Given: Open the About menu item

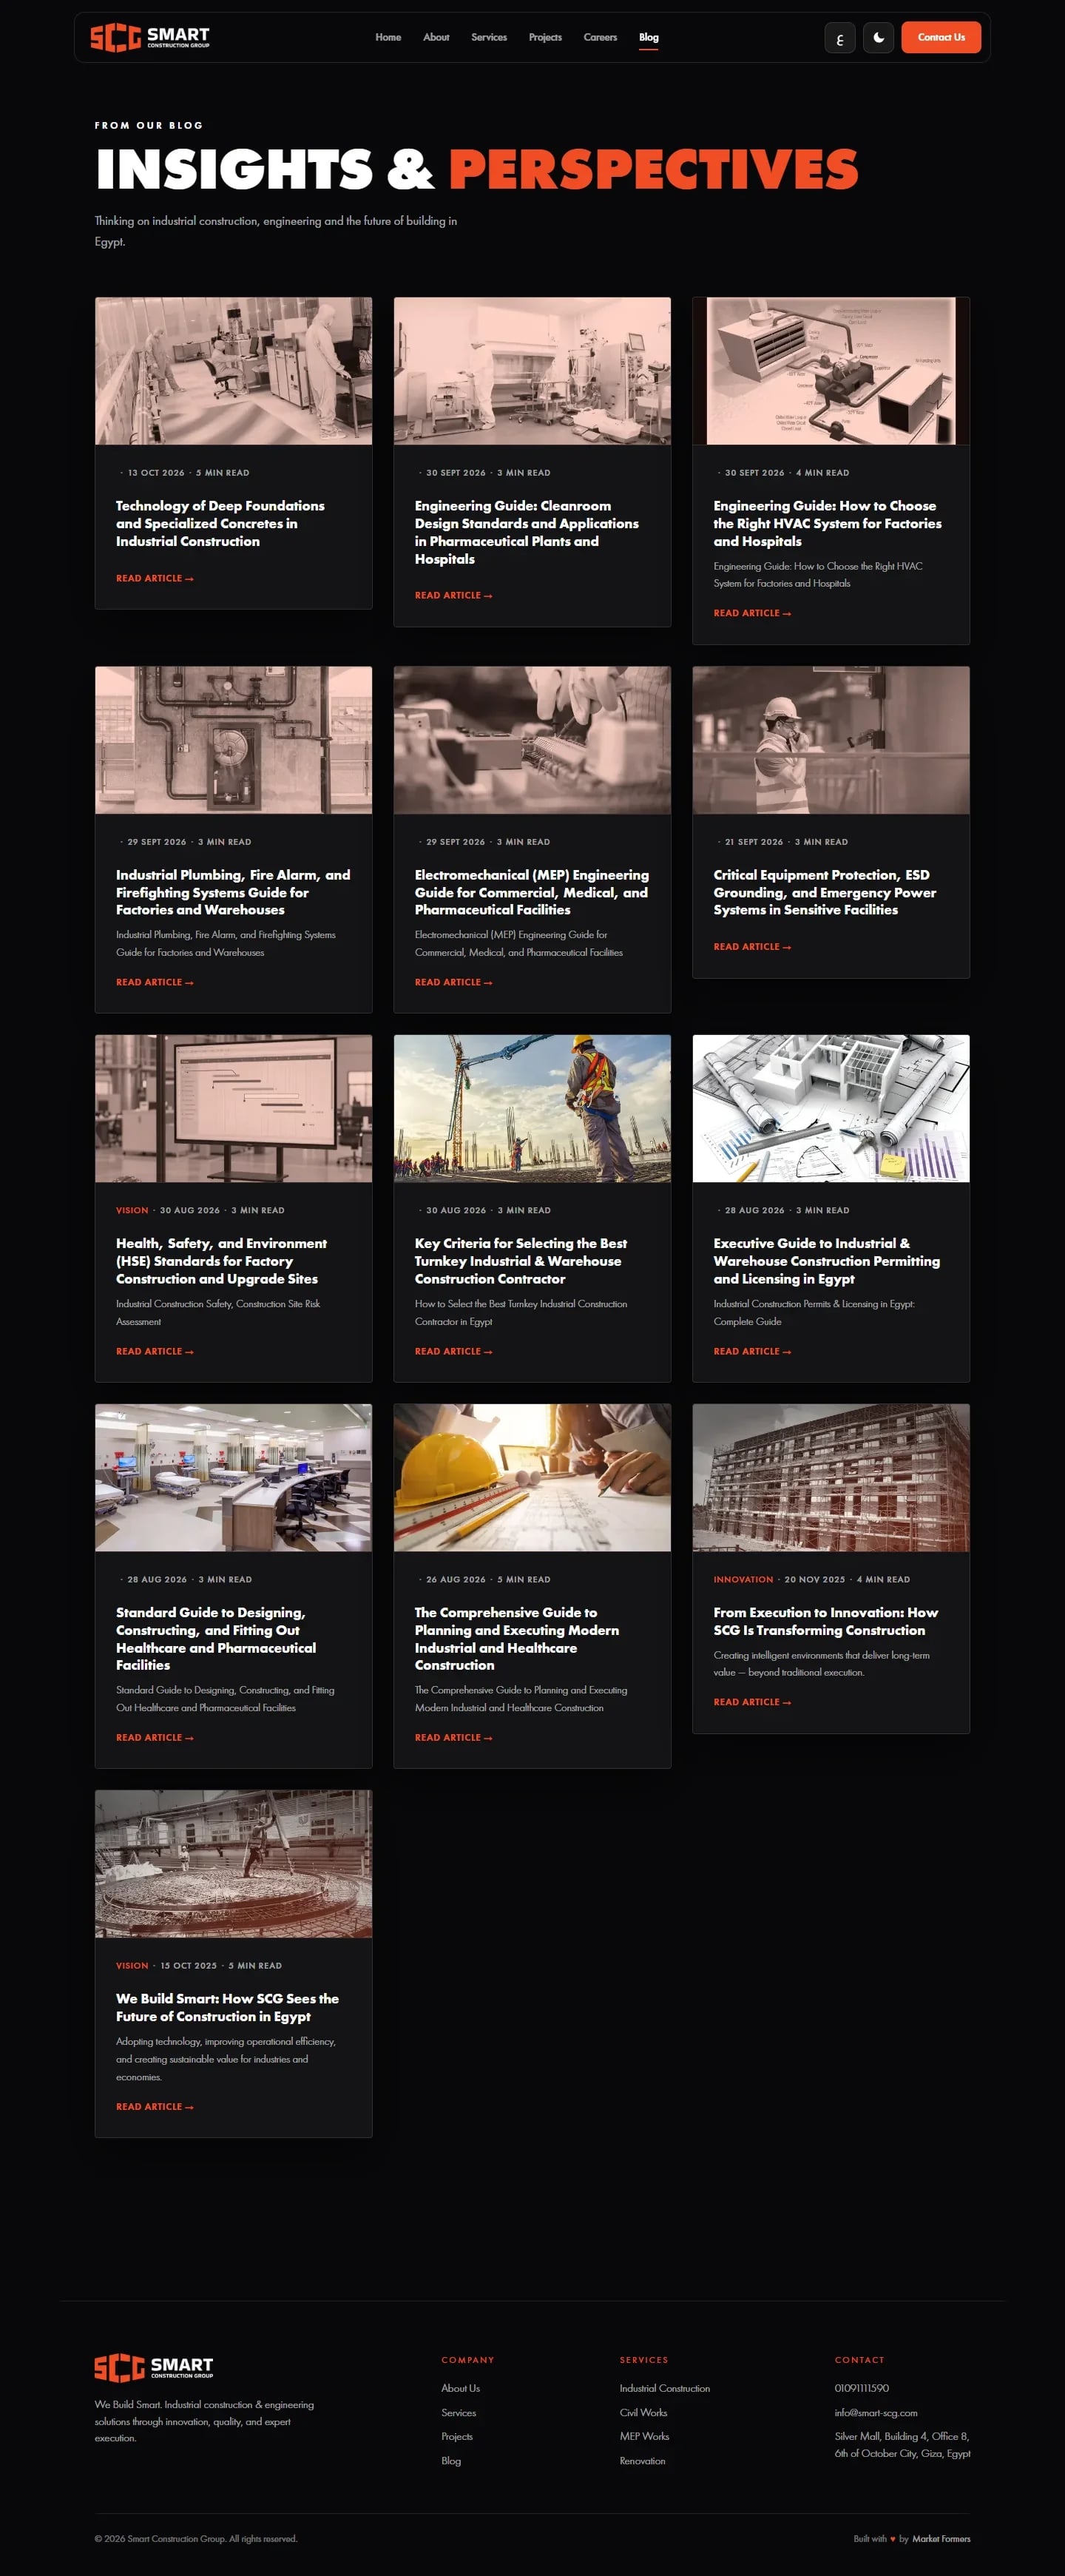Looking at the screenshot, I should 436,38.
